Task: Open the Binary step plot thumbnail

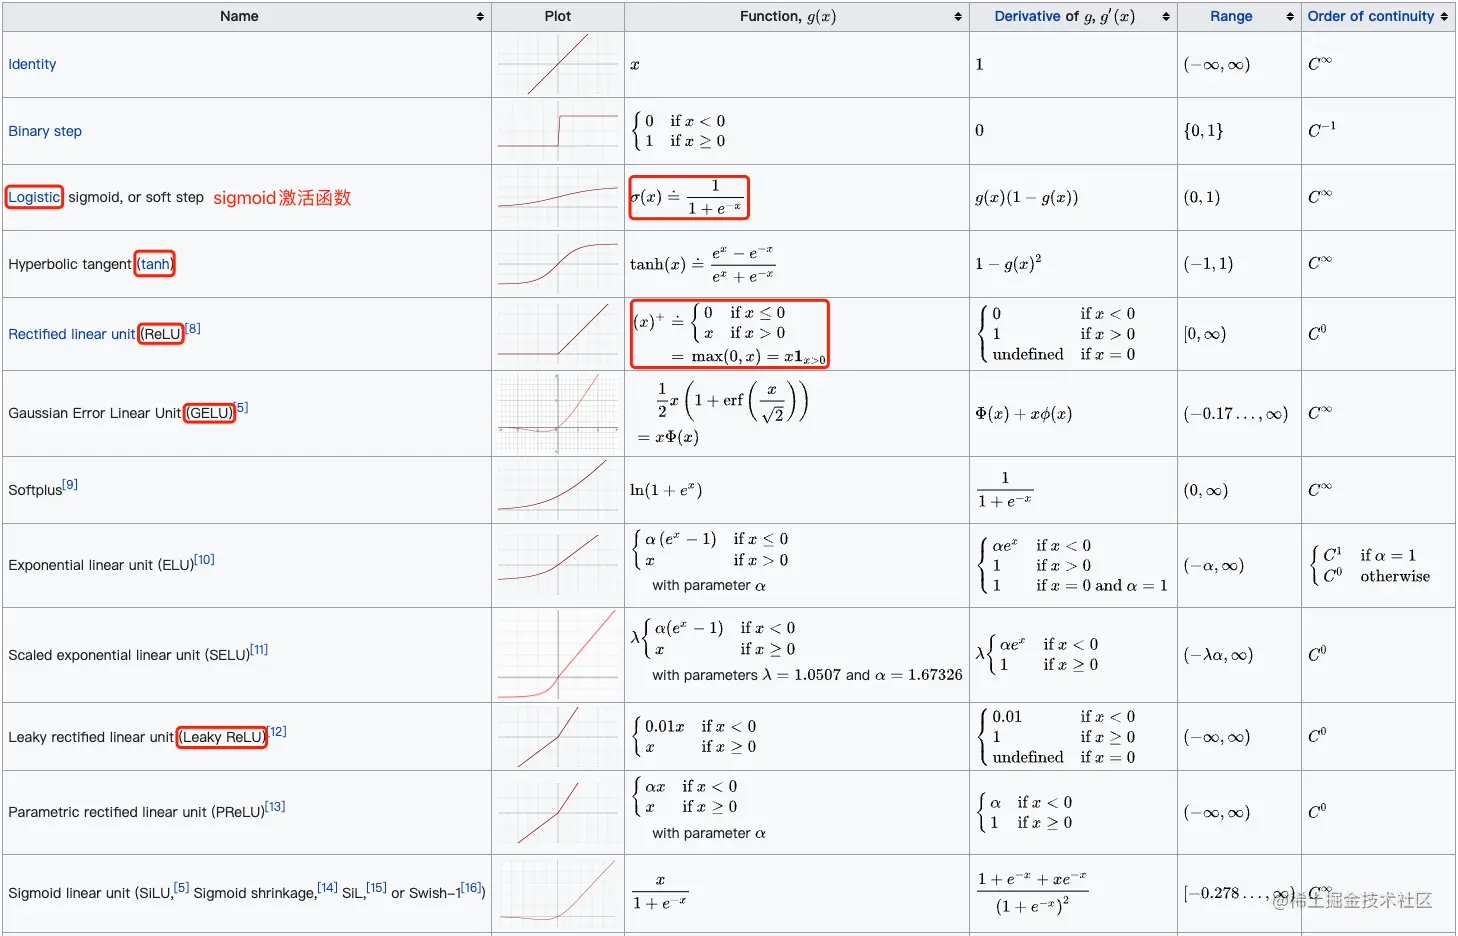Action: click(x=558, y=131)
